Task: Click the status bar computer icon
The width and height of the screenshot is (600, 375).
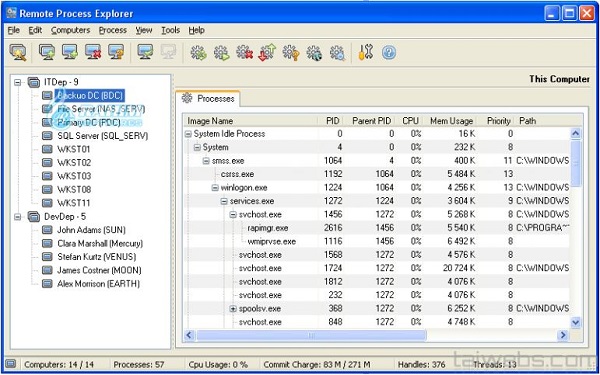Action: click(x=11, y=364)
